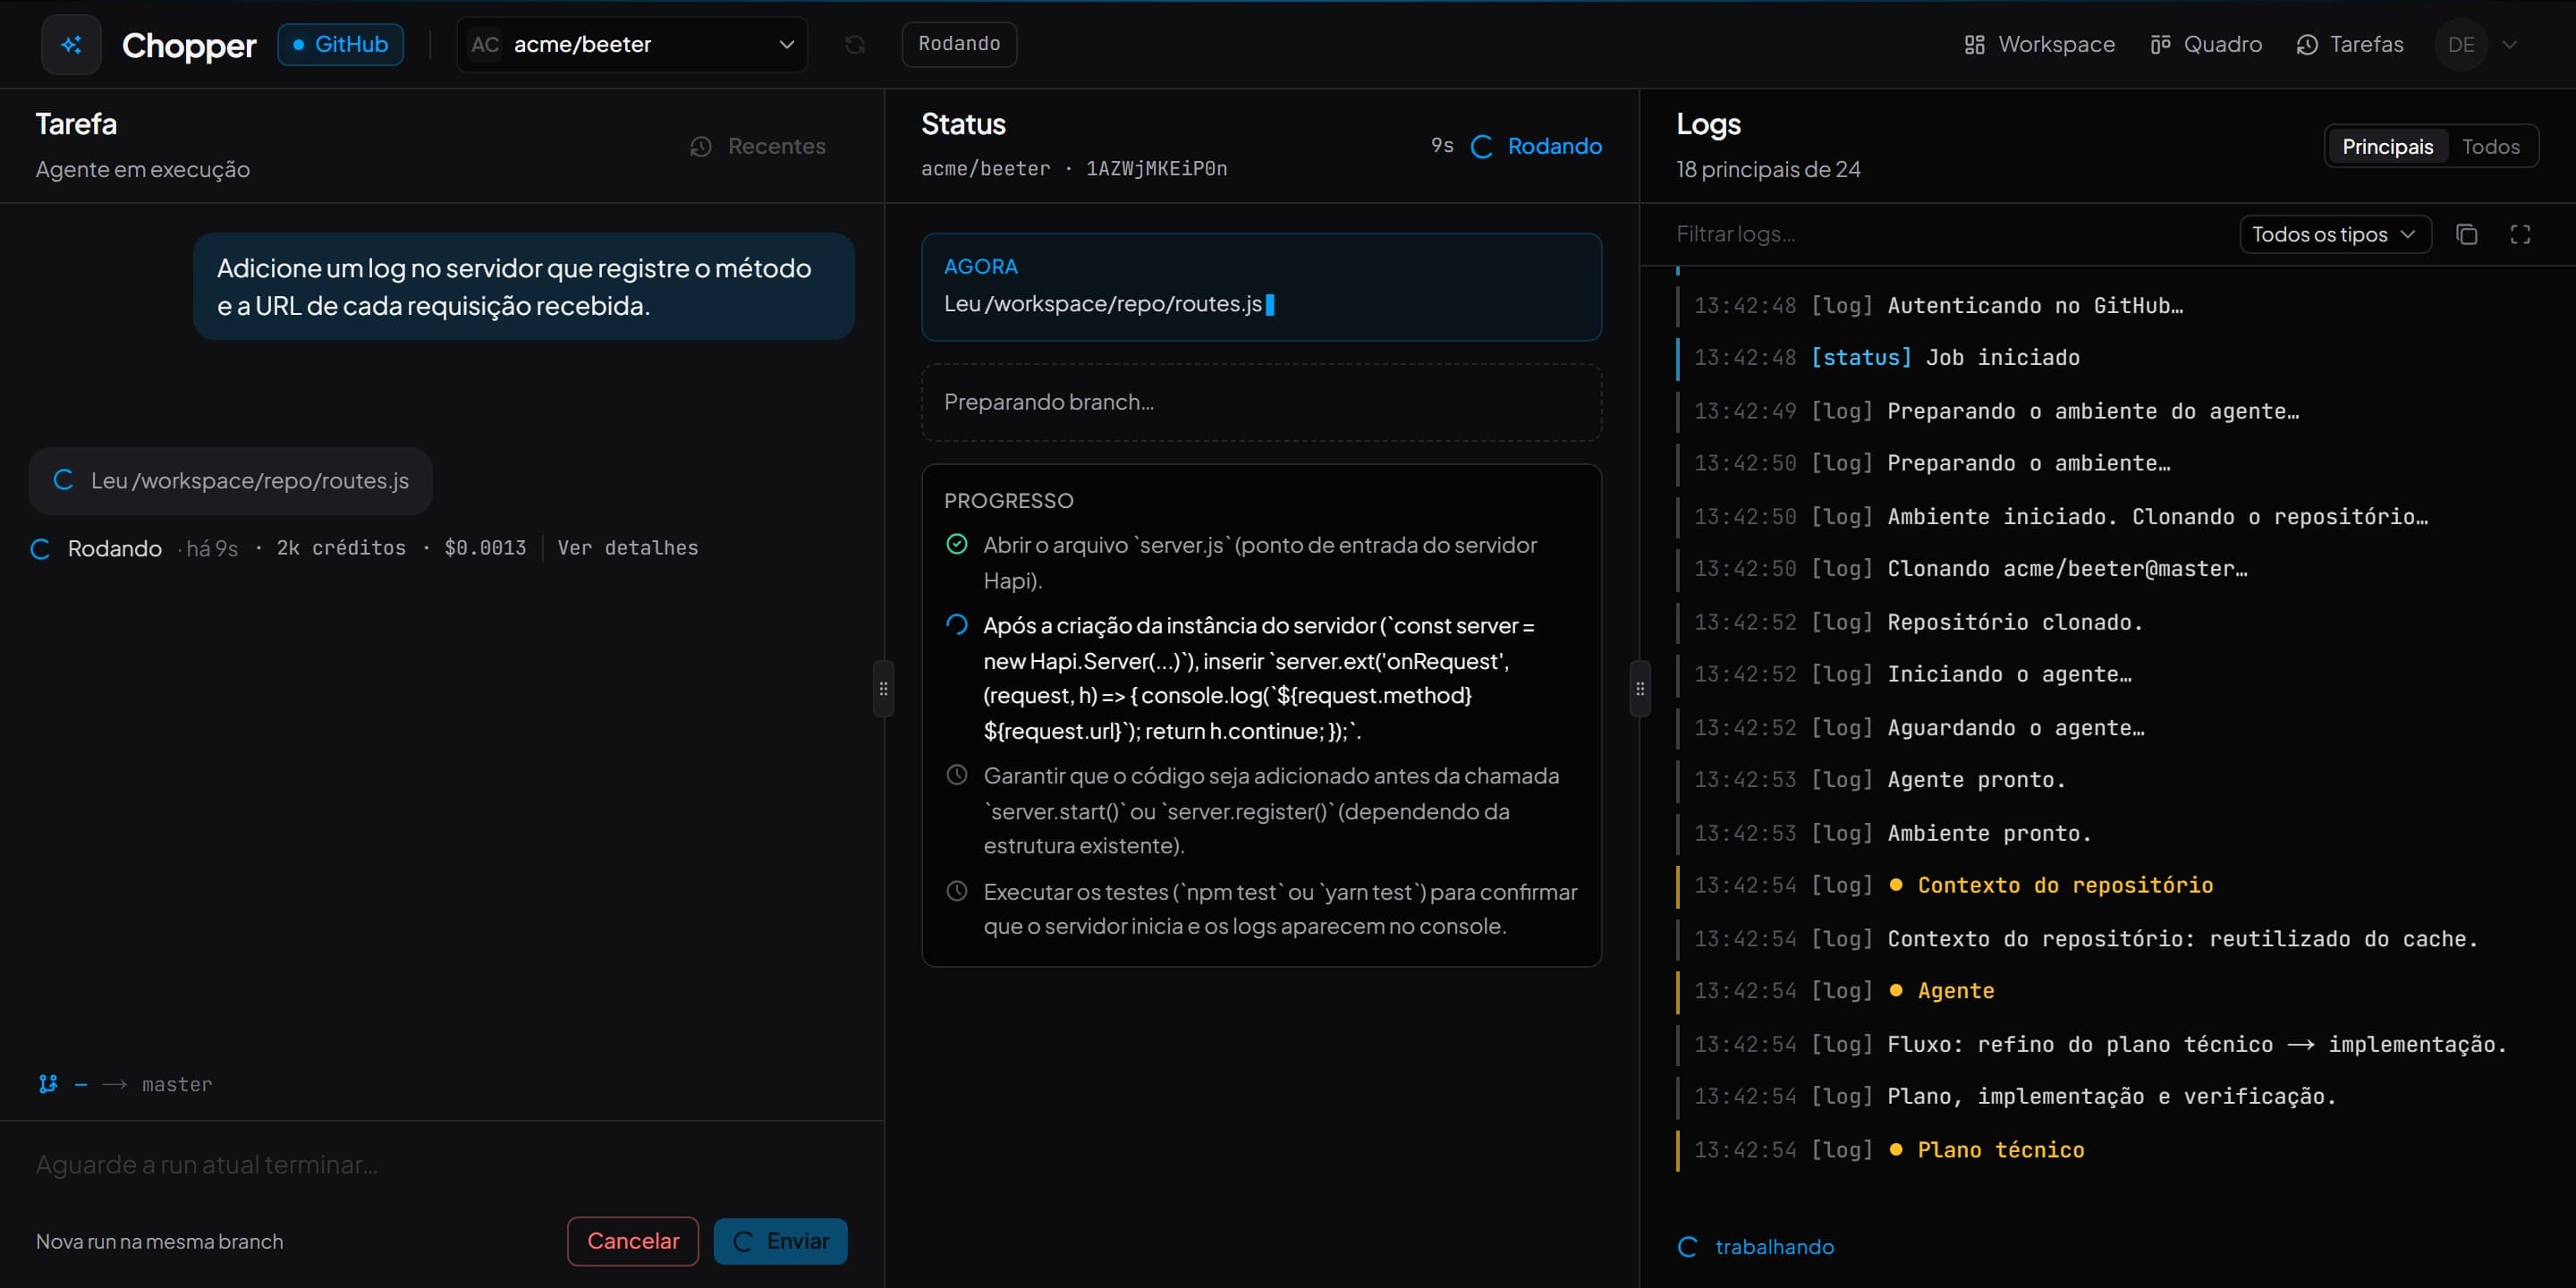Click the Rodando status pill in header

tap(959, 44)
